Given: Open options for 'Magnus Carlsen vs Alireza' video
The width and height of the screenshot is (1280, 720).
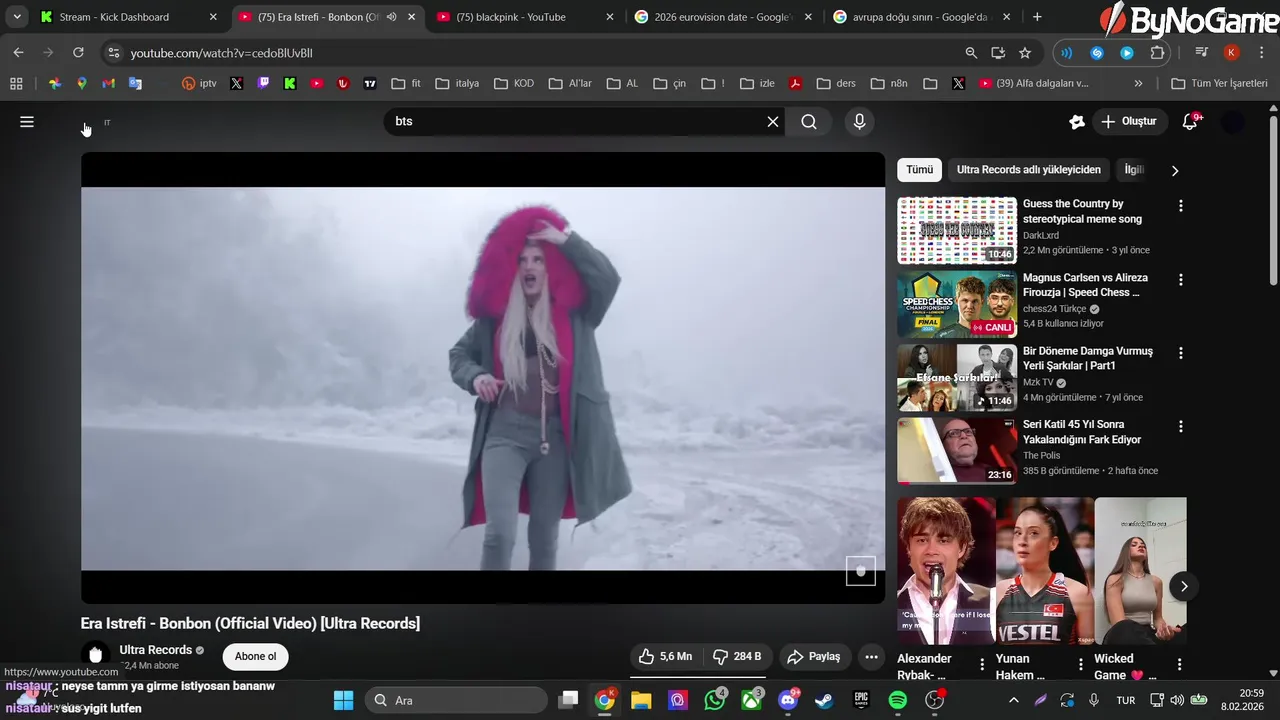Looking at the screenshot, I should [x=1181, y=280].
